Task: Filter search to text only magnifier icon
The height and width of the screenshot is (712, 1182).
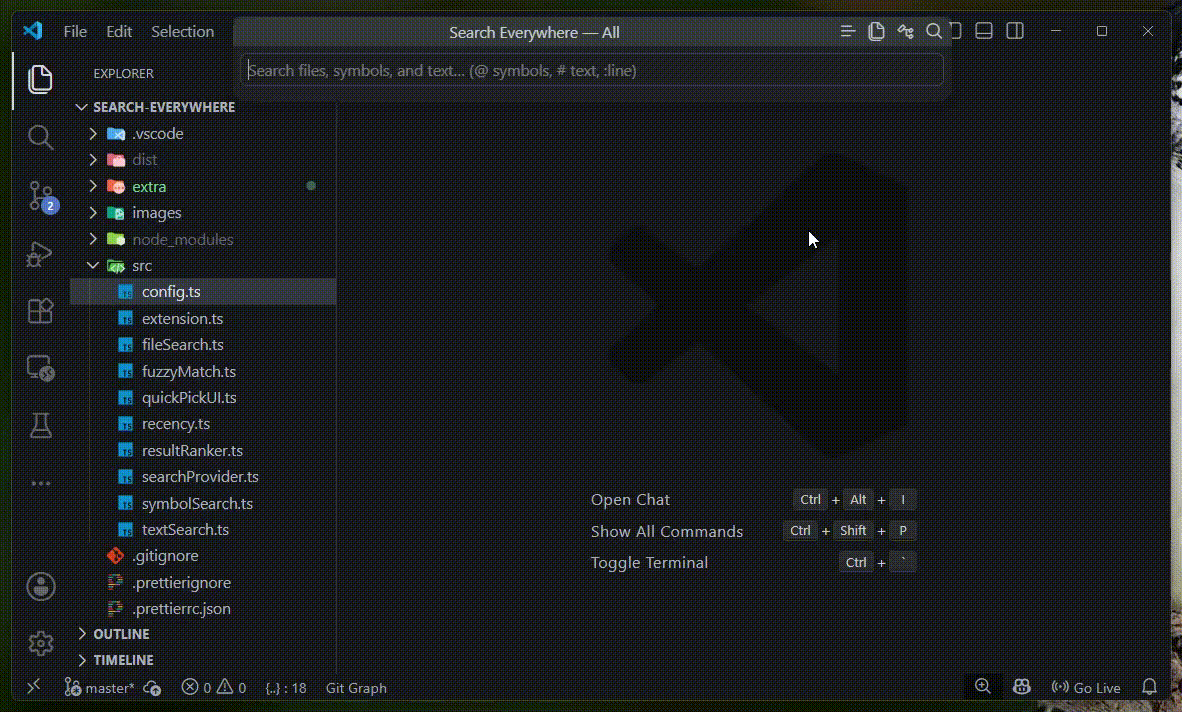Action: click(x=934, y=31)
